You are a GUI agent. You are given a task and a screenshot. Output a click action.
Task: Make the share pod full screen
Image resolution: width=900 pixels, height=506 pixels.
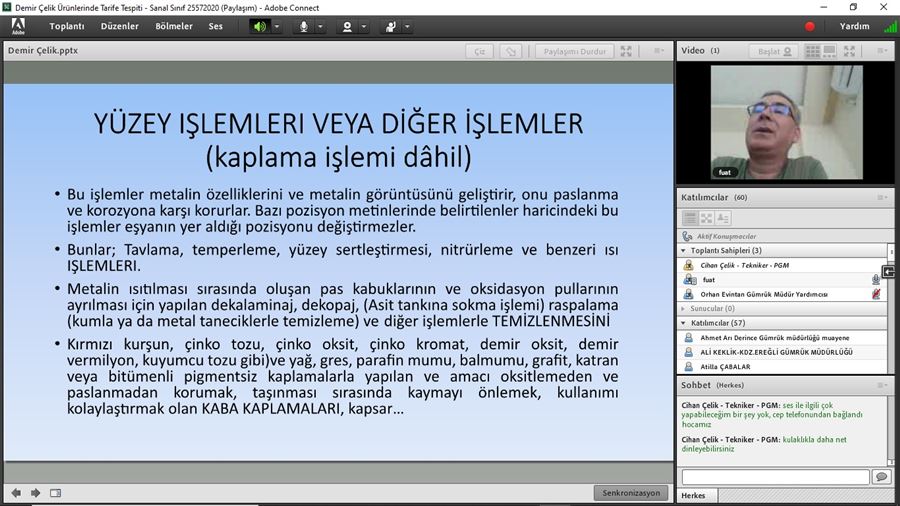coord(626,51)
